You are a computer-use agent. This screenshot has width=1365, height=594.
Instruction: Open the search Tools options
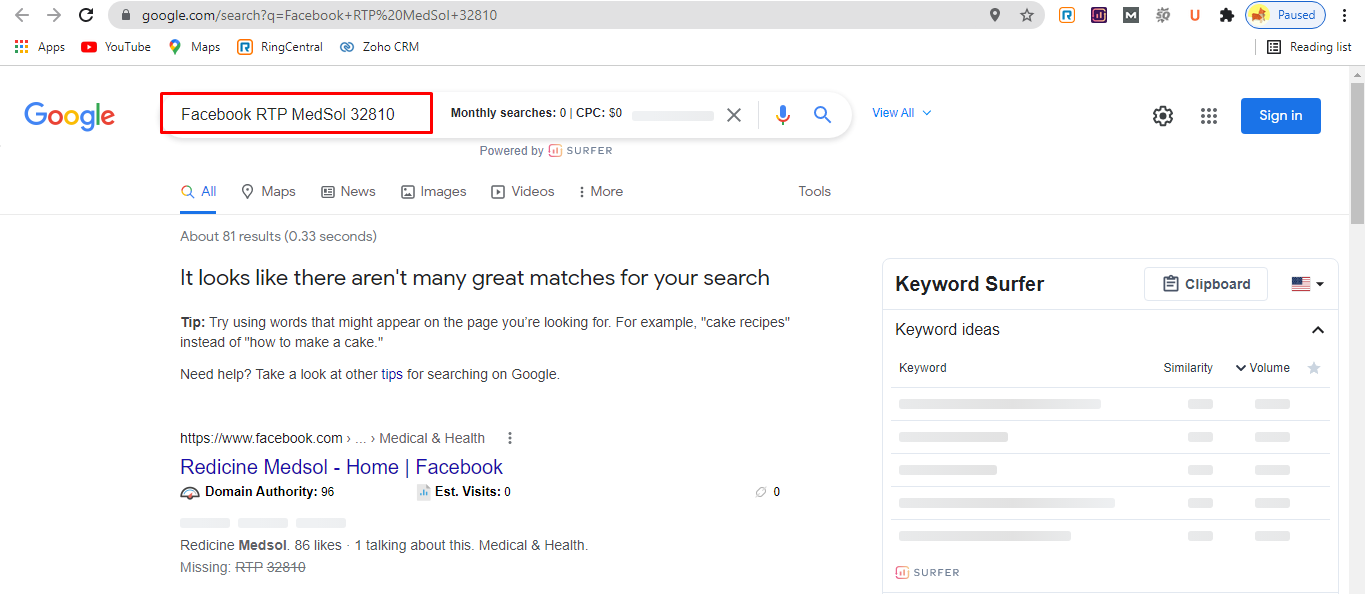click(x=814, y=192)
